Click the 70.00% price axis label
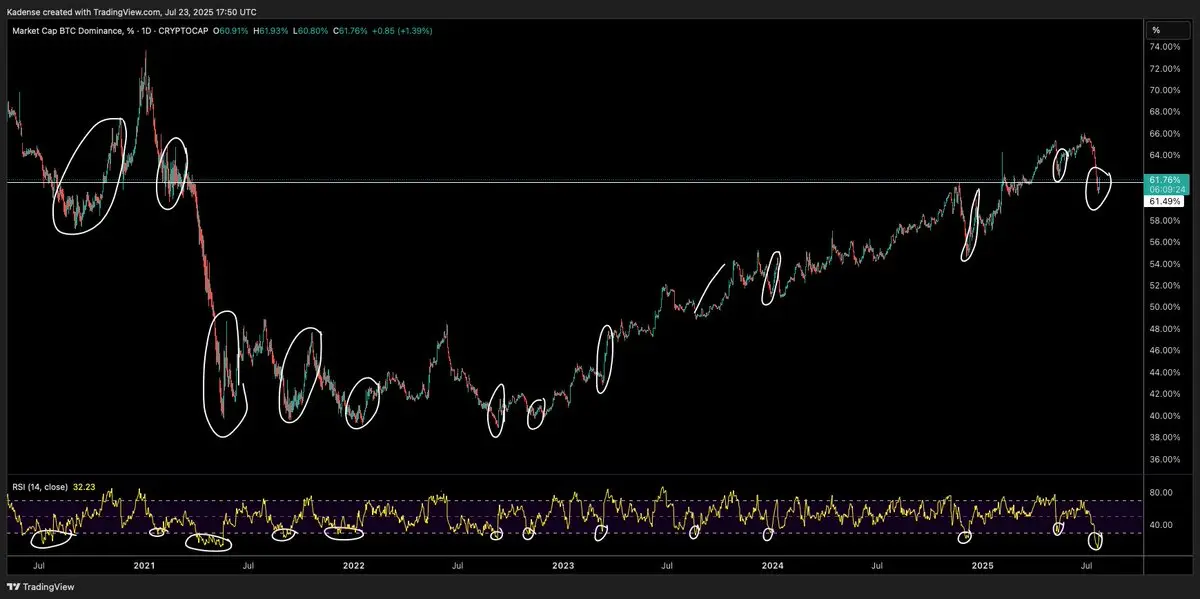This screenshot has height=599, width=1200. [x=1166, y=90]
